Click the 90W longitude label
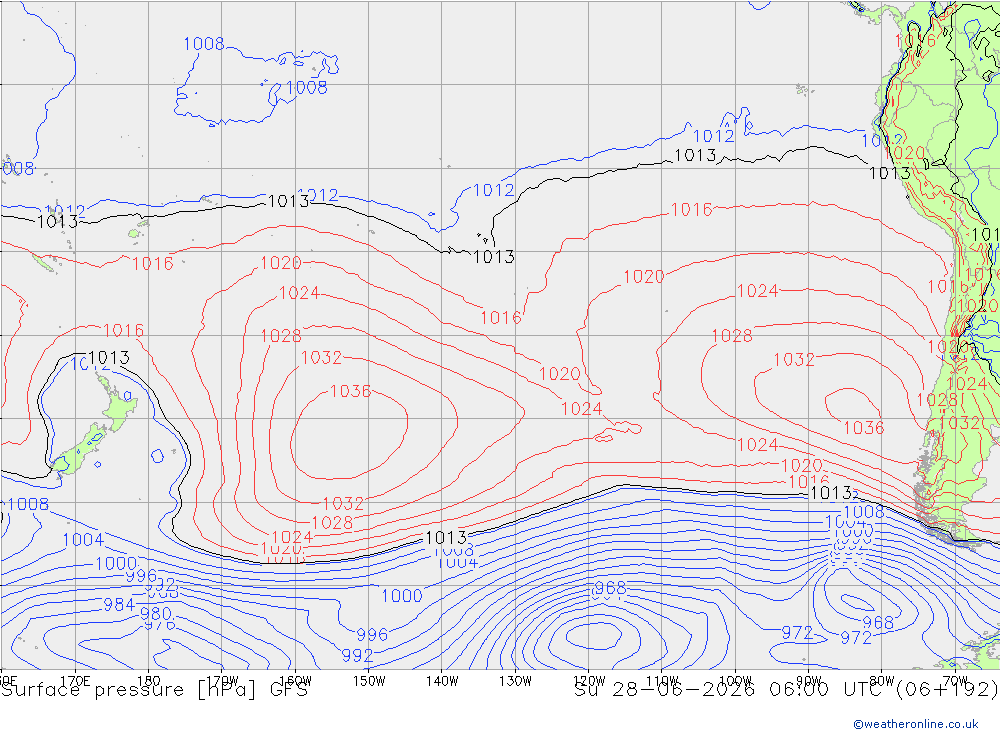The image size is (1000, 733). pos(809,681)
